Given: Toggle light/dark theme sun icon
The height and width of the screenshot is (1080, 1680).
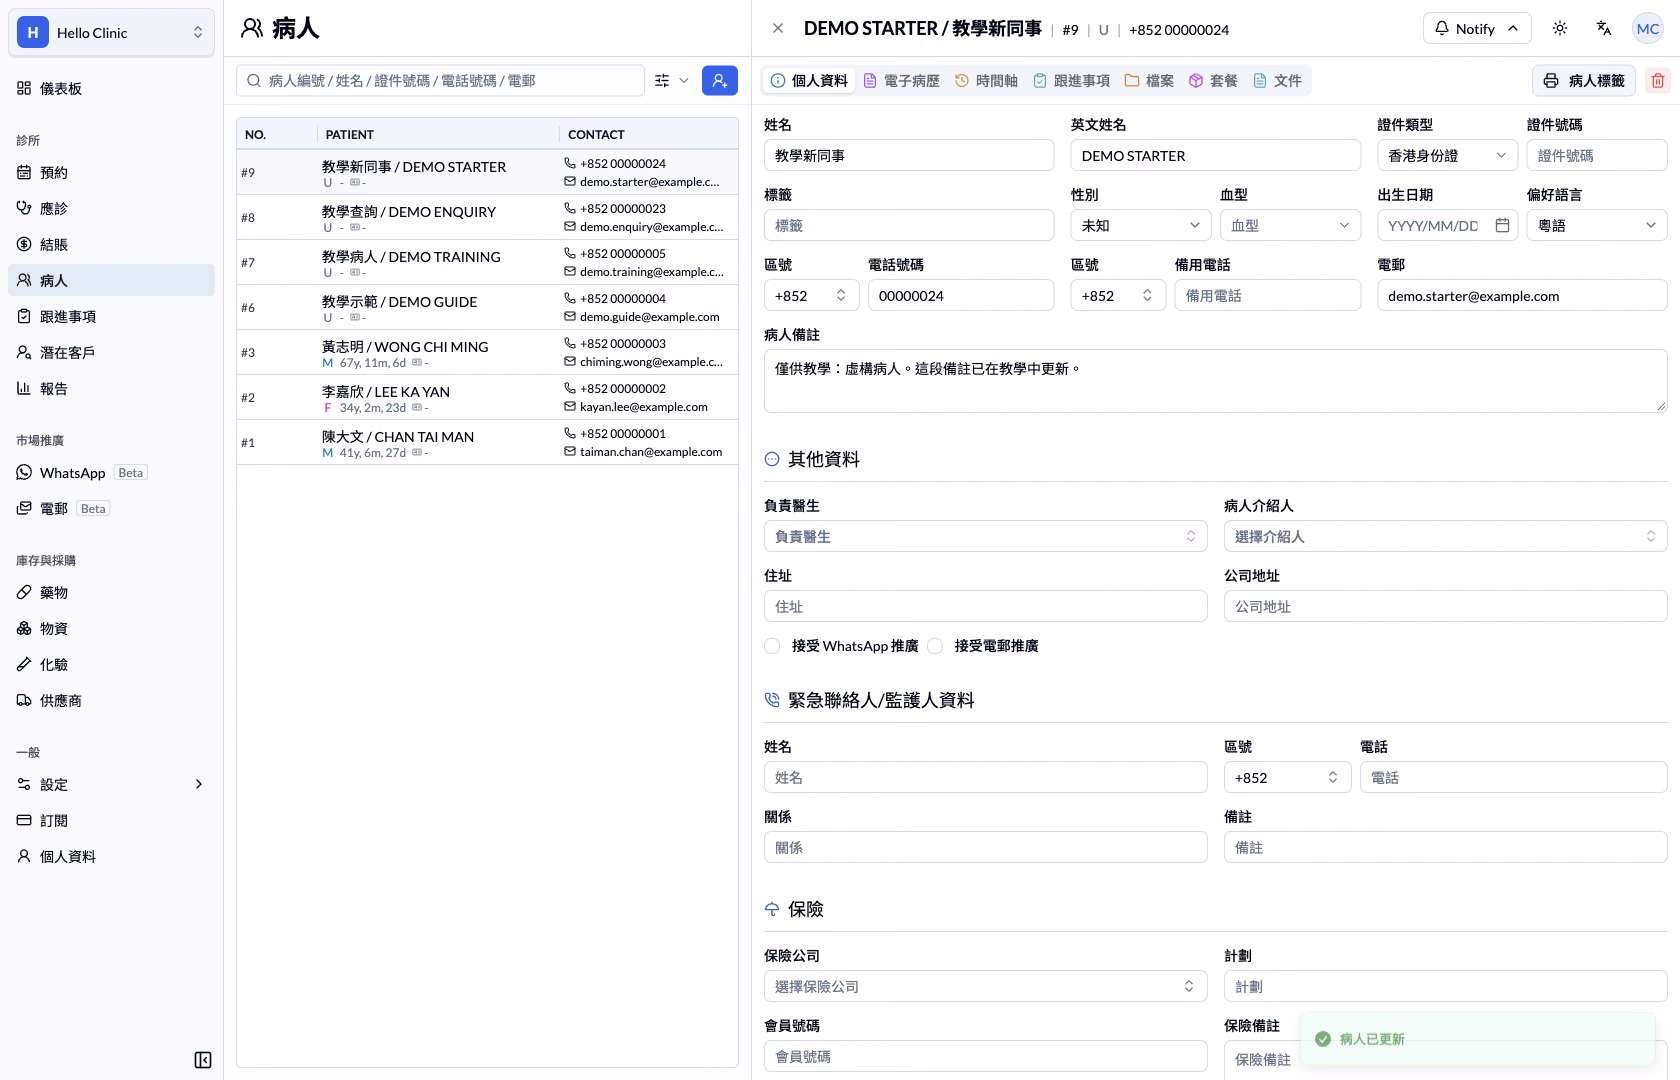Looking at the screenshot, I should [x=1560, y=29].
